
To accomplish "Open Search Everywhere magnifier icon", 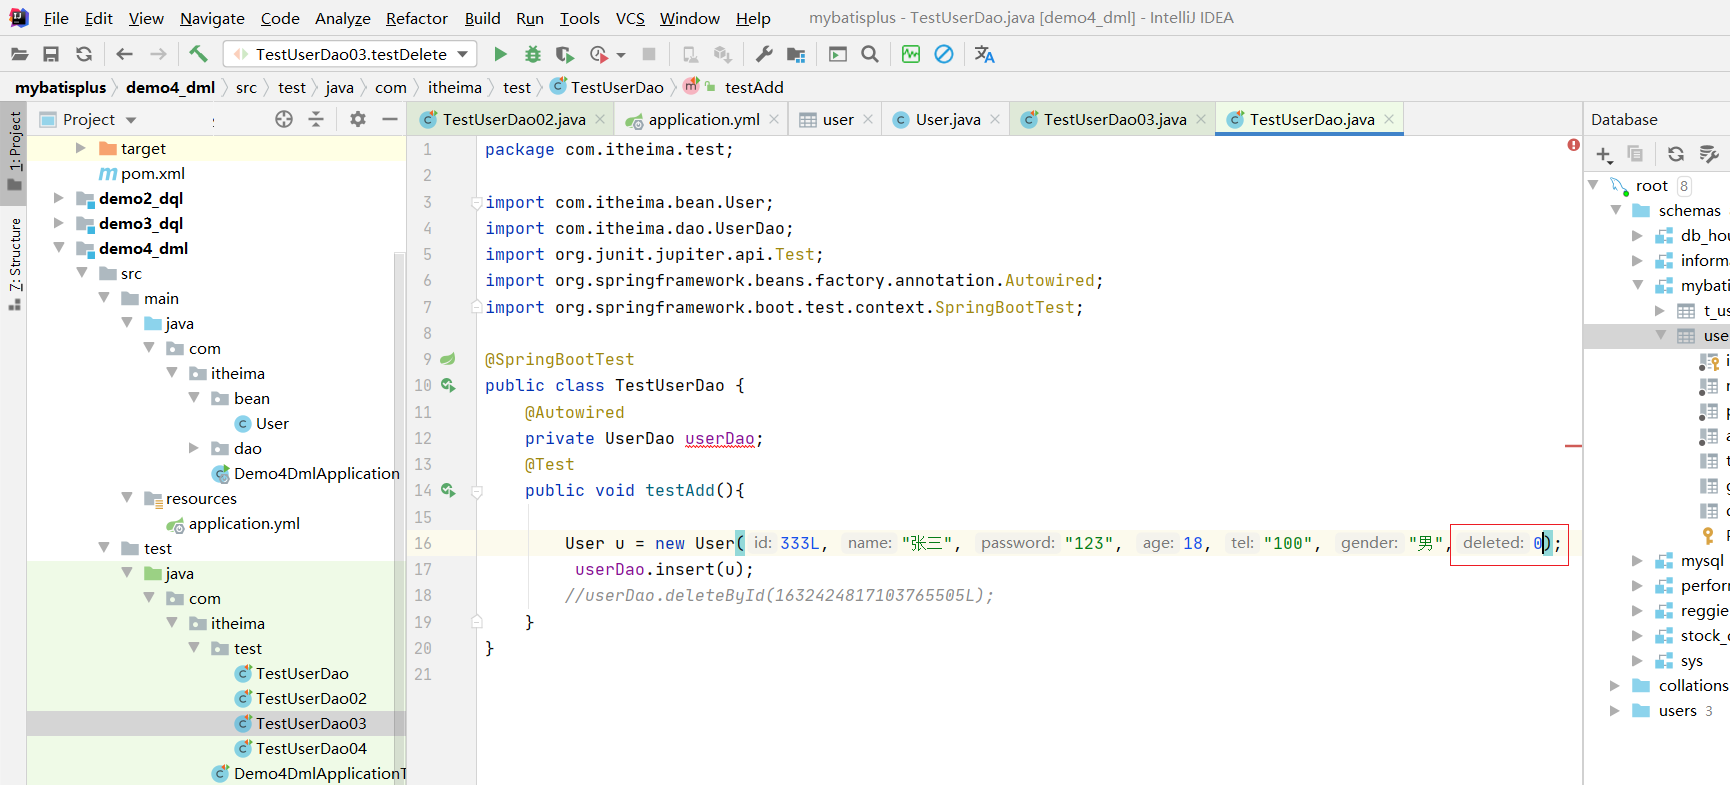I will click(870, 54).
